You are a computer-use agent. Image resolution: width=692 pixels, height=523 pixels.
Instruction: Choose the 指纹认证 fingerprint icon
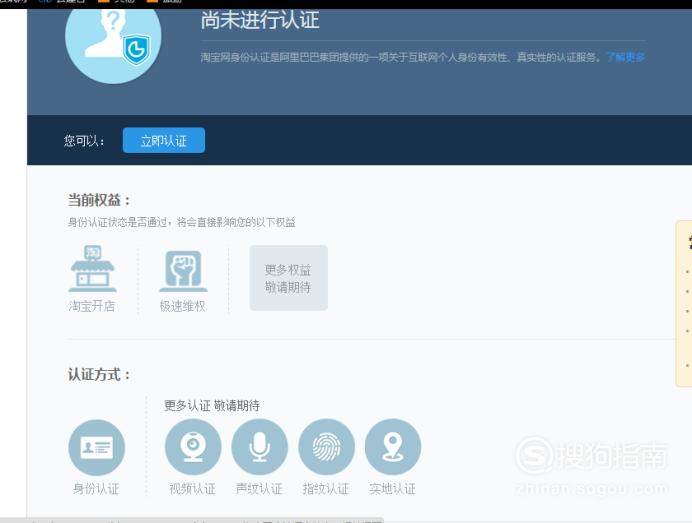327,447
